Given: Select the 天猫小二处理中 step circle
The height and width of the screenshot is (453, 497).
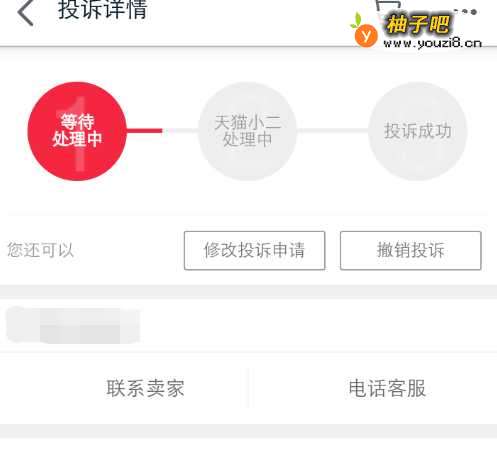Looking at the screenshot, I should (247, 131).
